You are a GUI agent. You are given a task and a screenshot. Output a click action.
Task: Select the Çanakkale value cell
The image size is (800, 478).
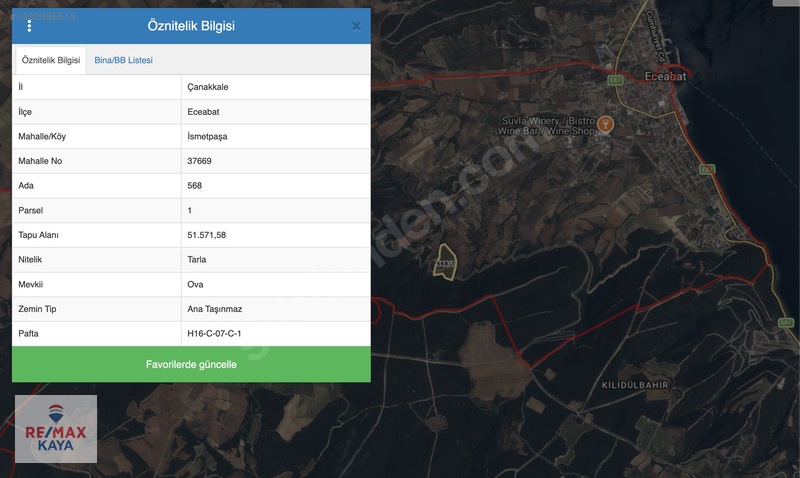(276, 87)
